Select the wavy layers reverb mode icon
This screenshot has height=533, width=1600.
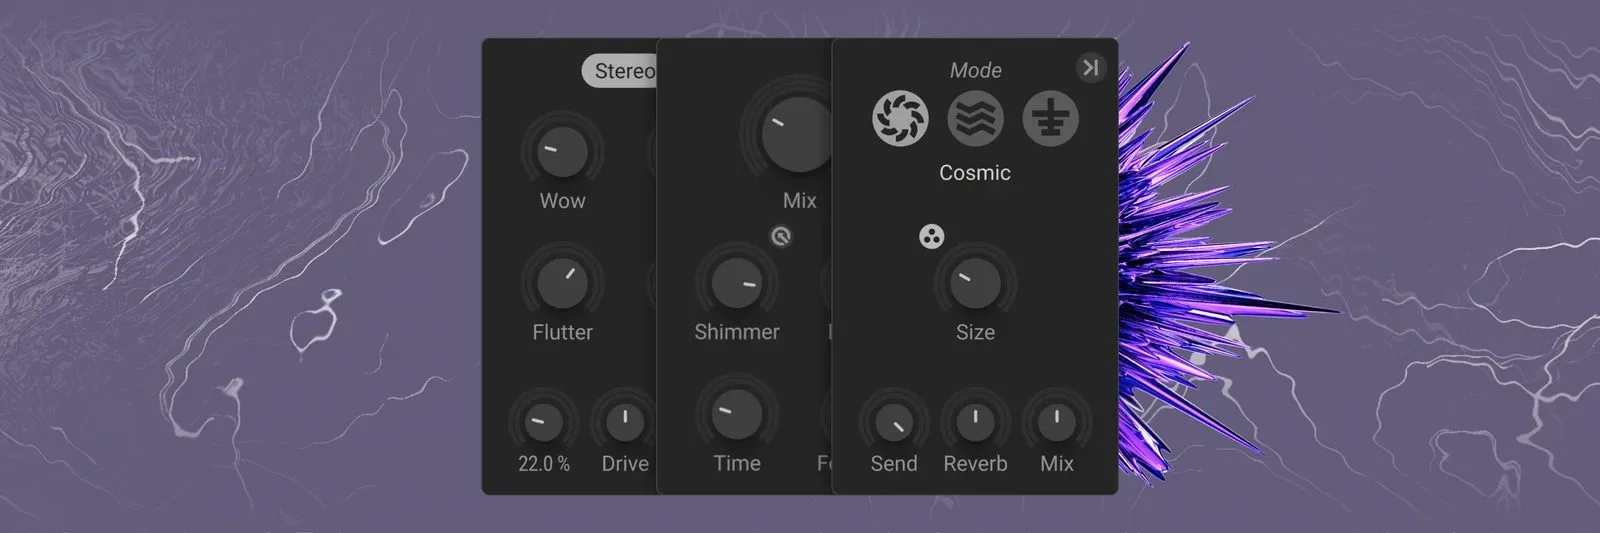[x=975, y=118]
